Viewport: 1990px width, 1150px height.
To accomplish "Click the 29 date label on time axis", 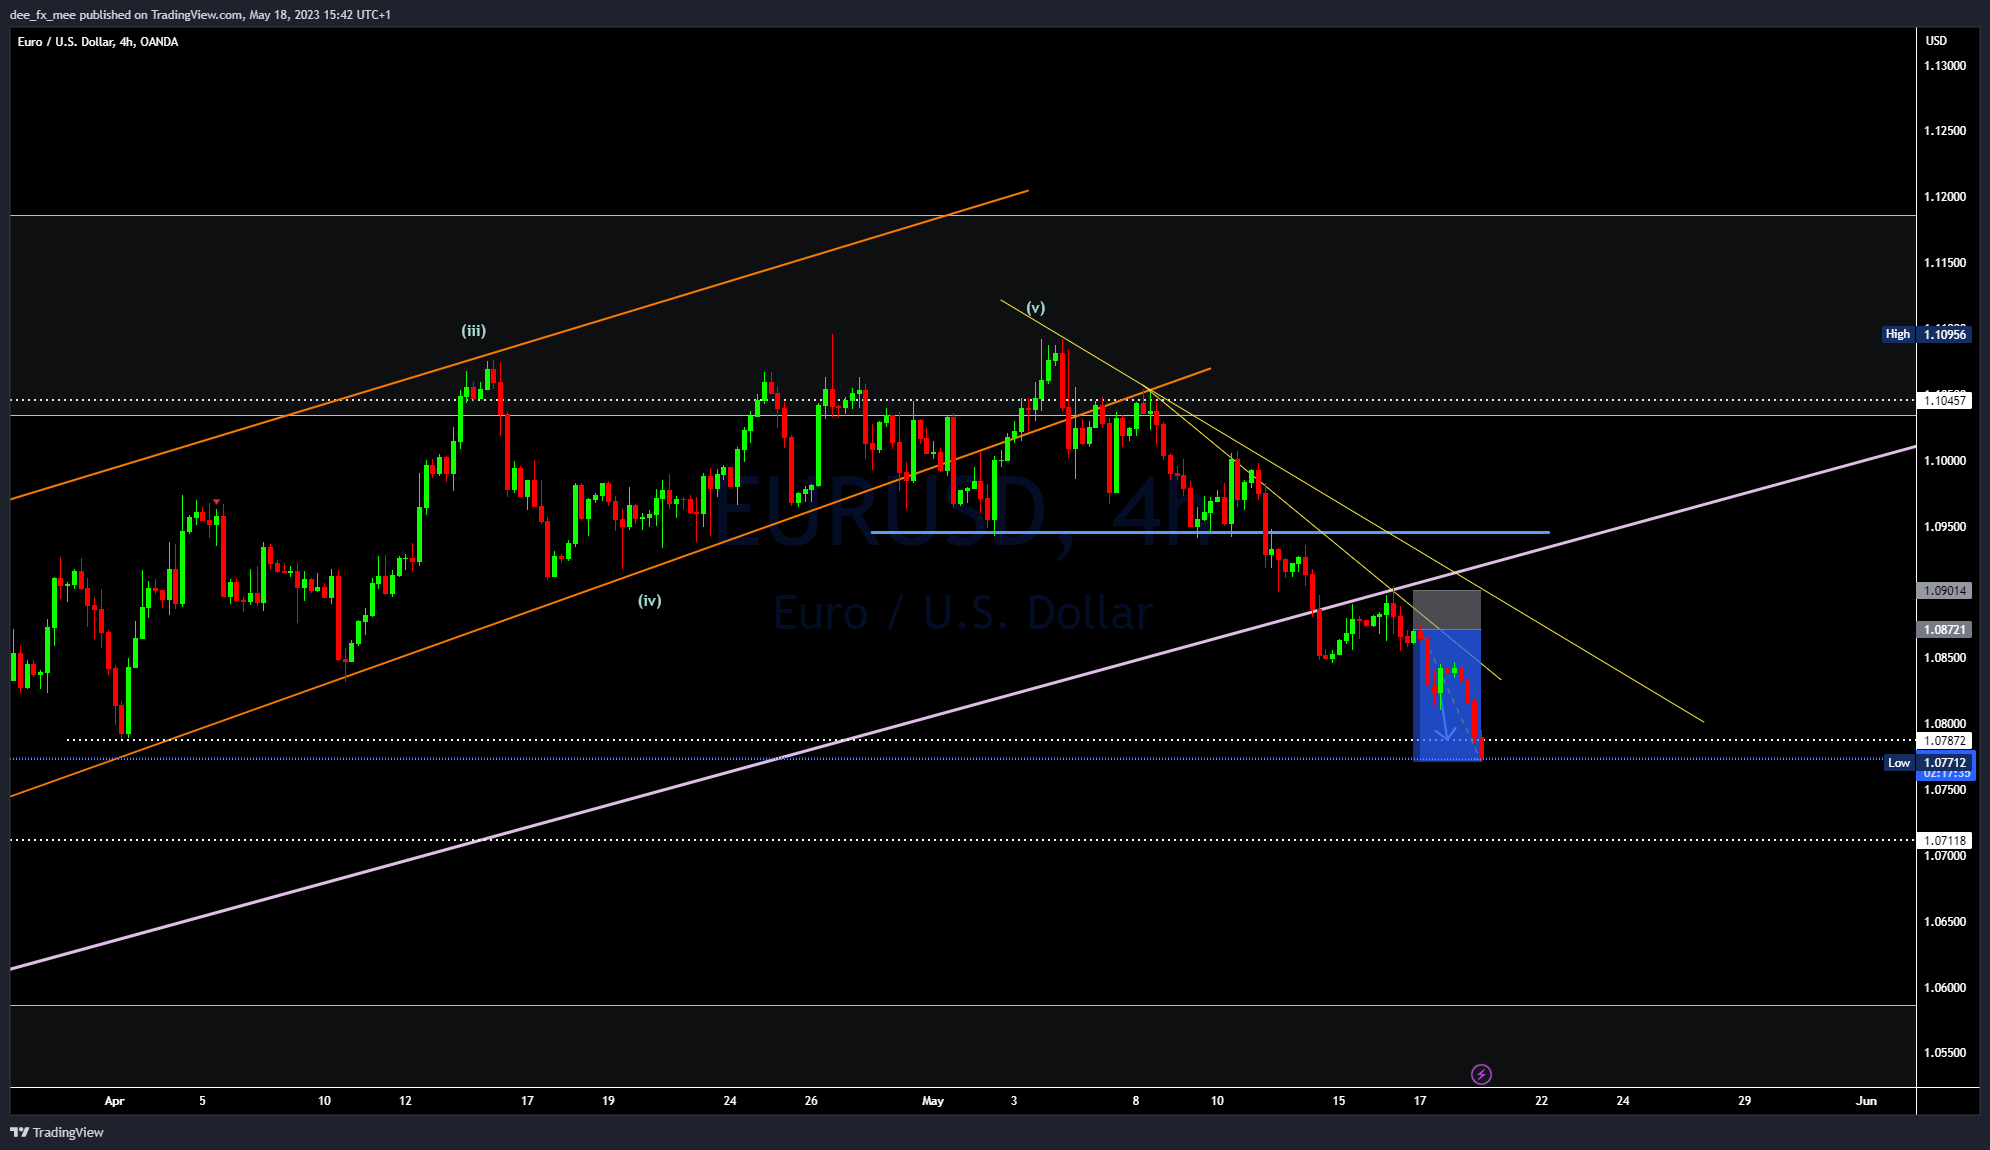I will click(x=1744, y=1101).
